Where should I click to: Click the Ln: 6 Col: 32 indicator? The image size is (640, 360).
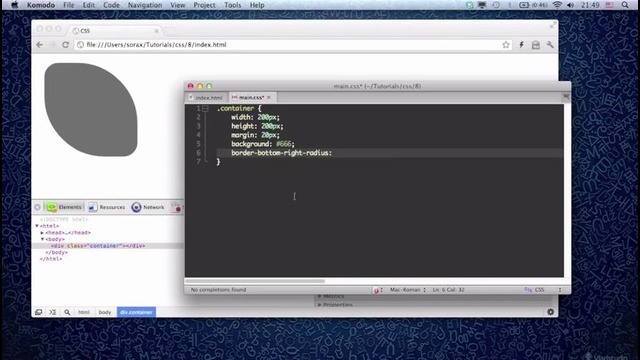coord(449,290)
